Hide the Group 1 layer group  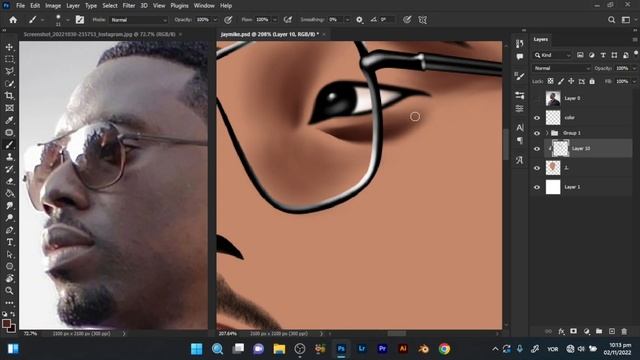[537, 133]
